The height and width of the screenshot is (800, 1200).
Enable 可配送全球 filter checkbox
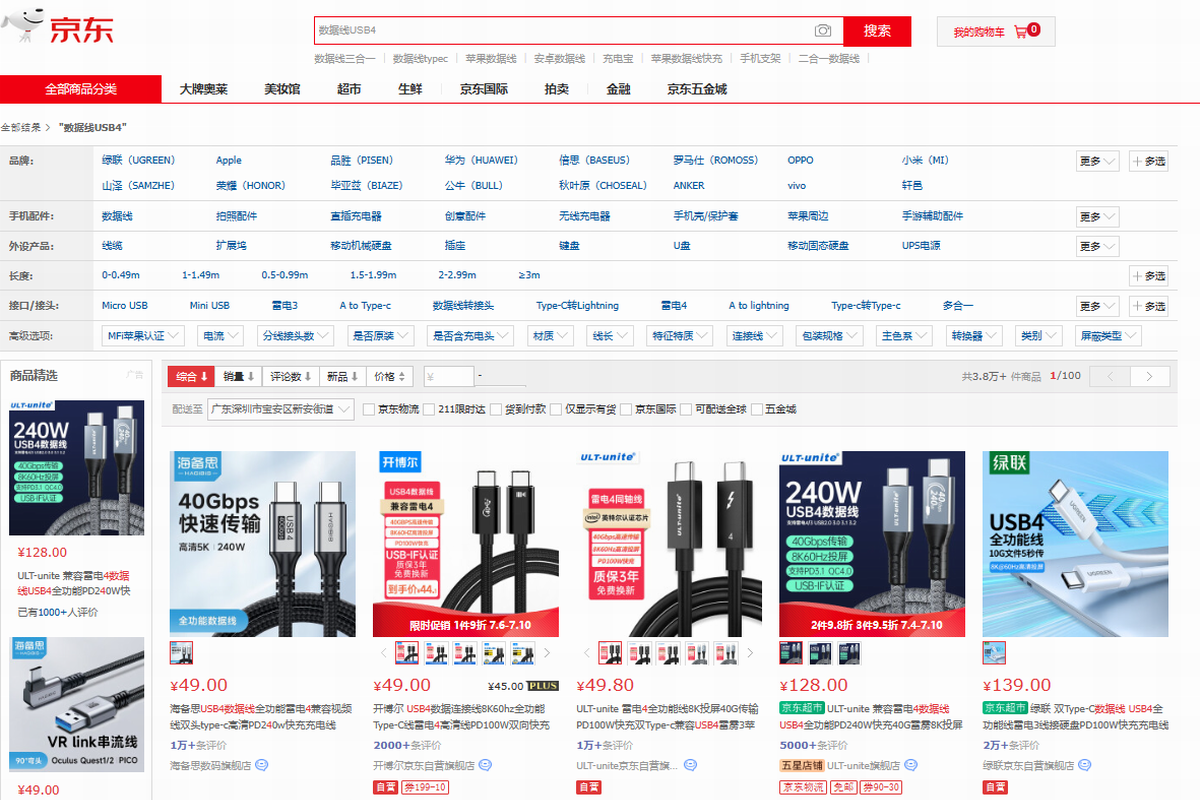687,409
